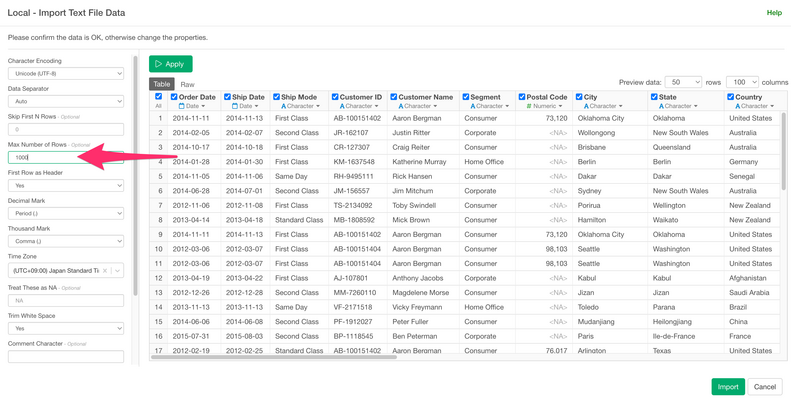Click the cell "Ile-de-France"
The width and height of the screenshot is (791, 400).
(672, 336)
